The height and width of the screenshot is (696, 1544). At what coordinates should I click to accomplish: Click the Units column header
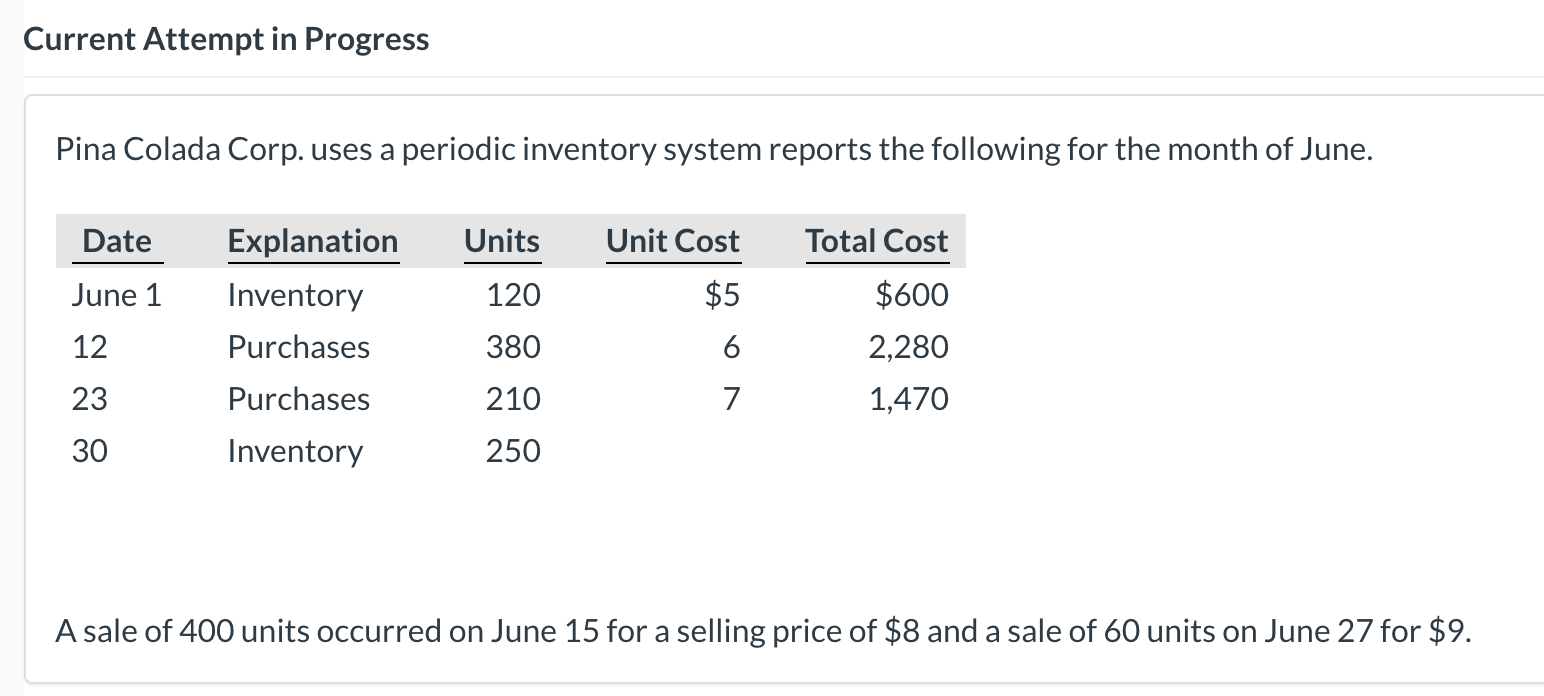point(502,241)
